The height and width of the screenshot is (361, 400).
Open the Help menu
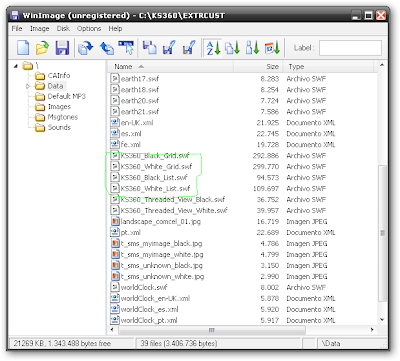pyautogui.click(x=115, y=29)
